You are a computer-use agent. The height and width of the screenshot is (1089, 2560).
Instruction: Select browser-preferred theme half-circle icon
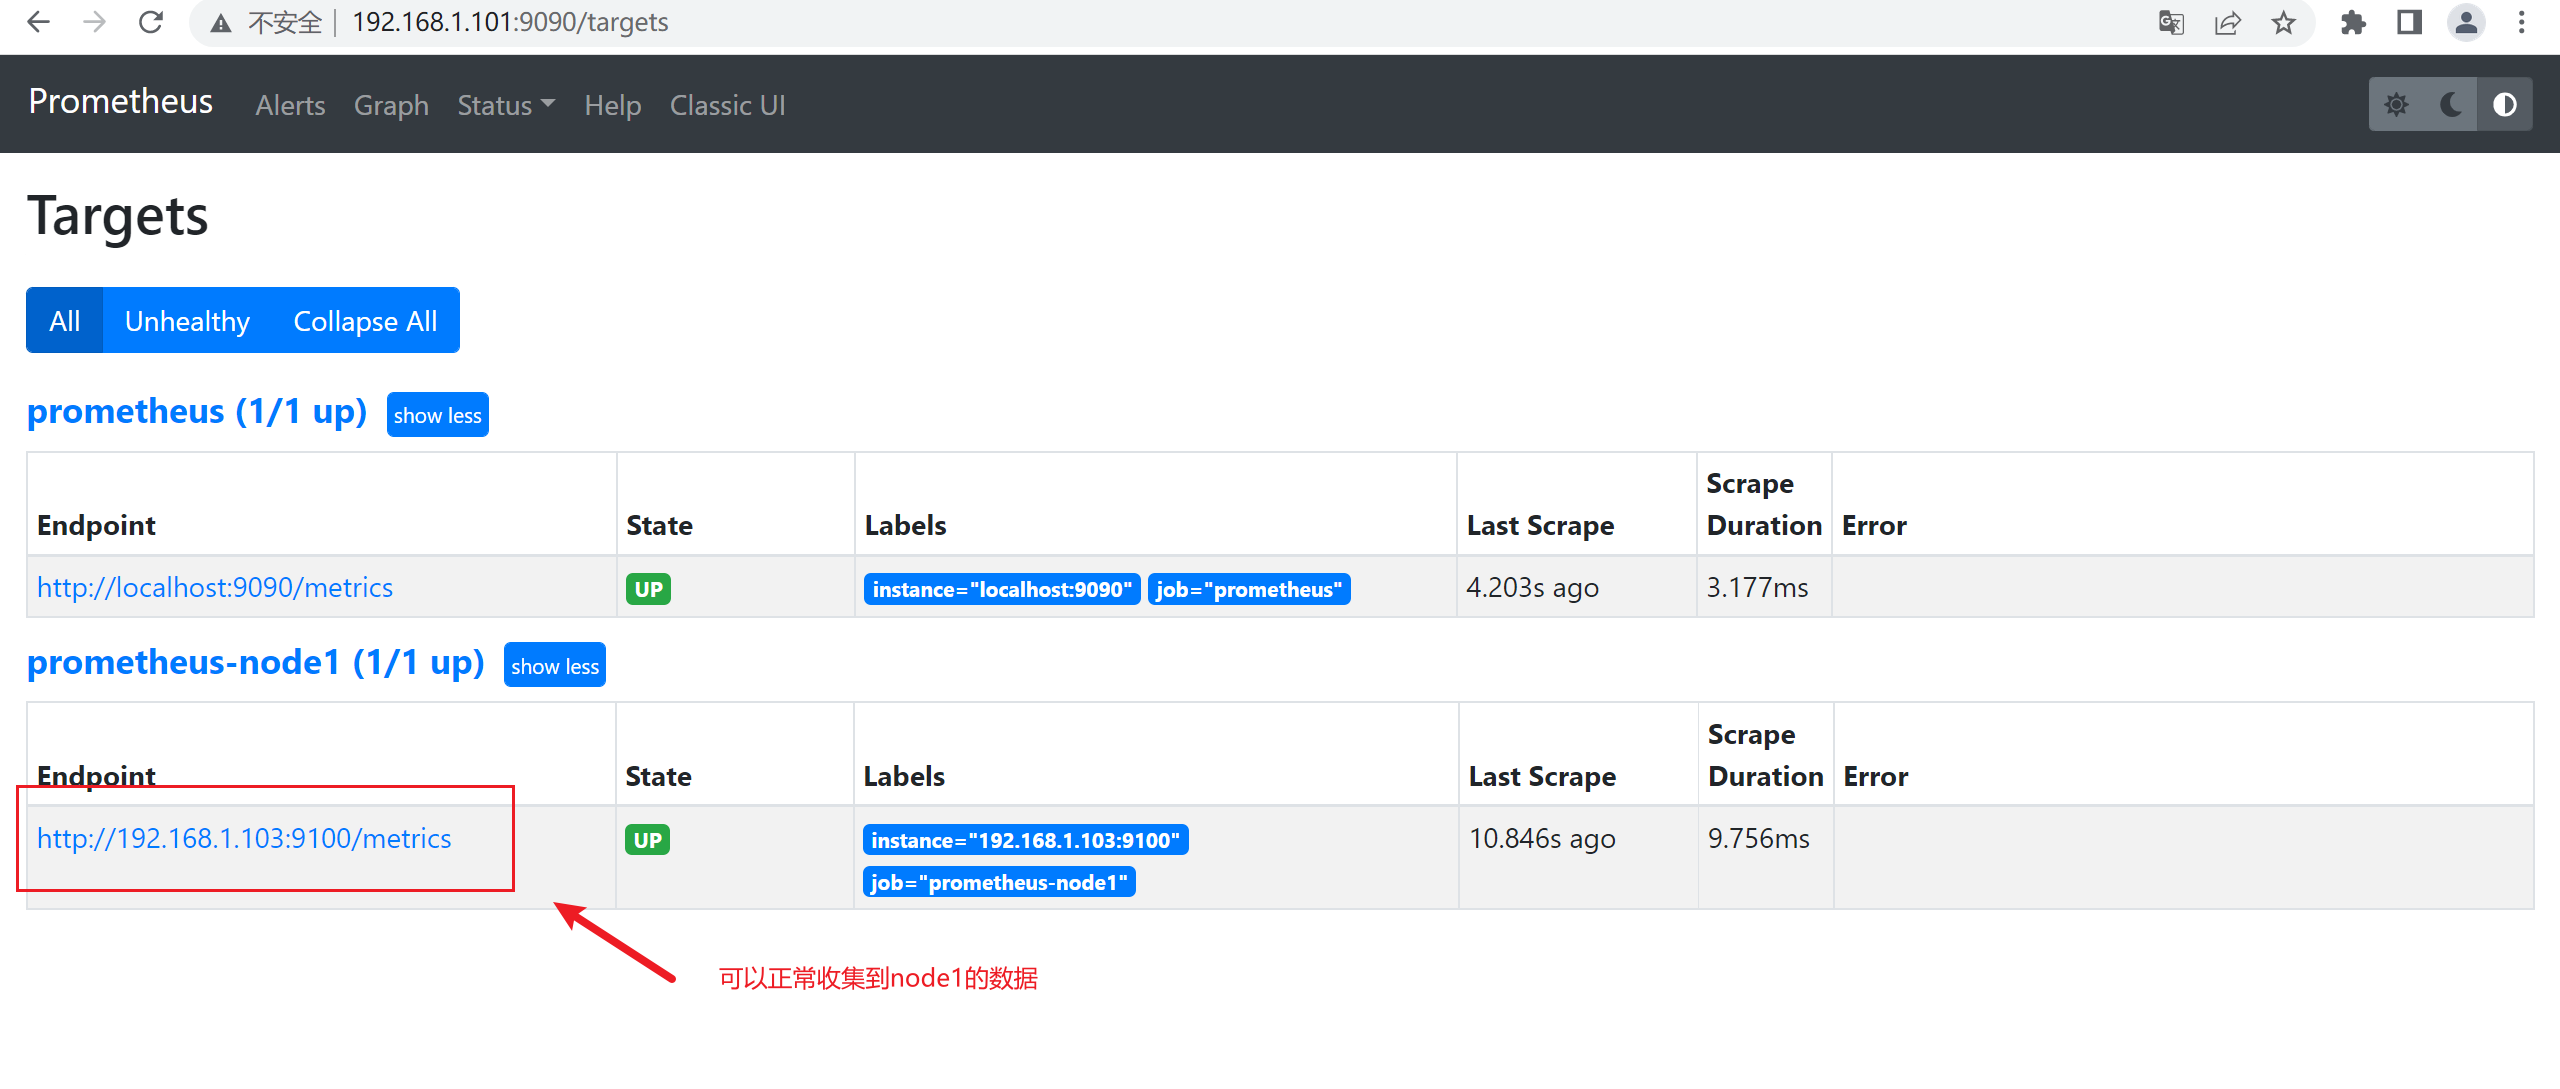point(2504,105)
